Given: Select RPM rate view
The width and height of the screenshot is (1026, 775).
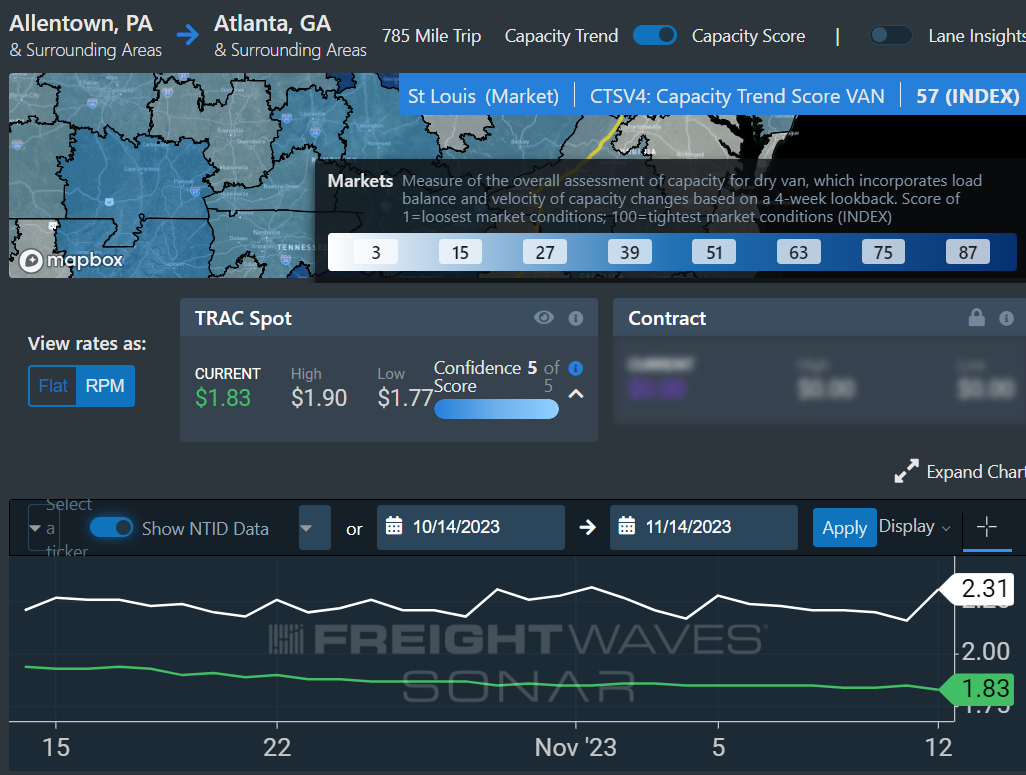Looking at the screenshot, I should (x=105, y=386).
